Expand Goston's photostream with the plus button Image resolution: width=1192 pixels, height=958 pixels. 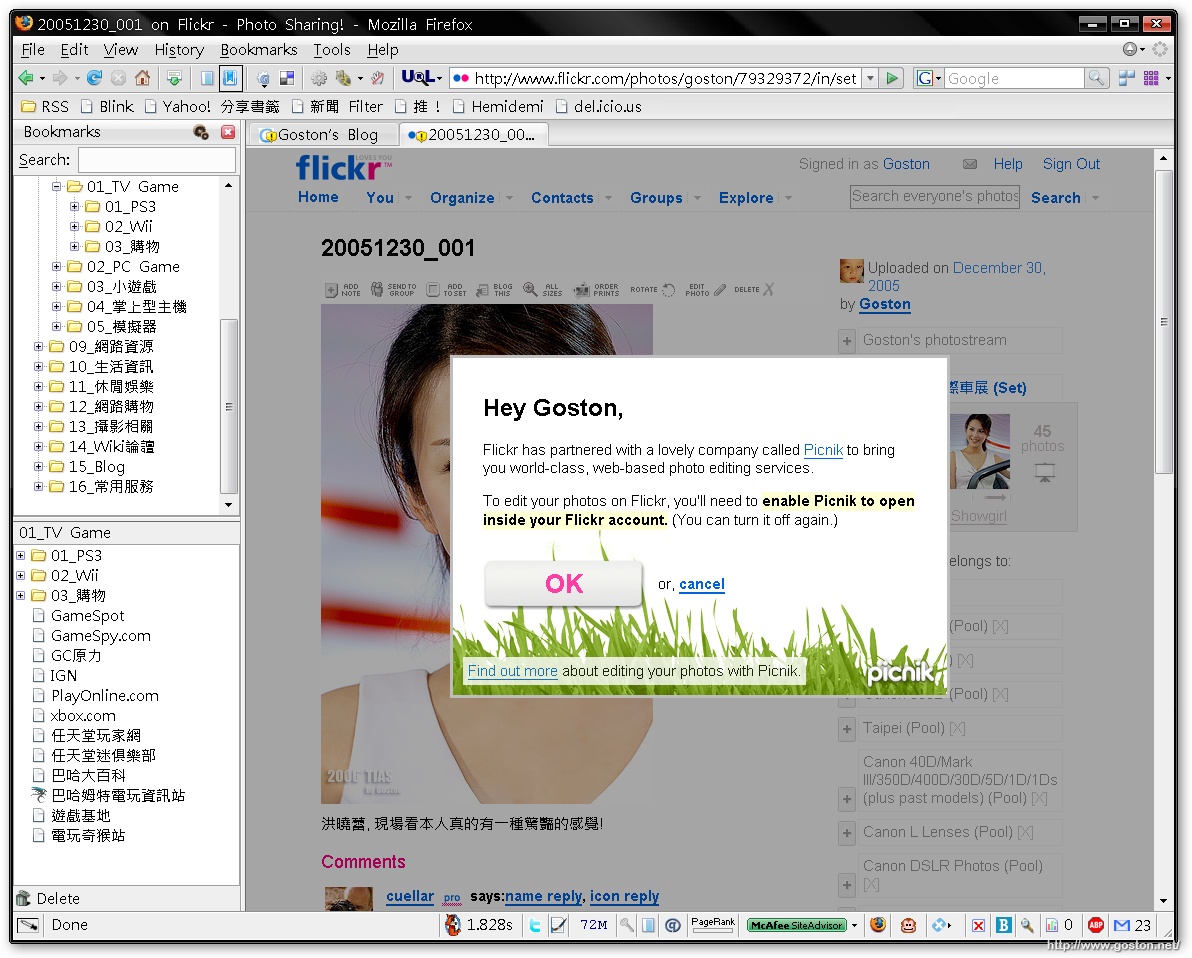847,341
